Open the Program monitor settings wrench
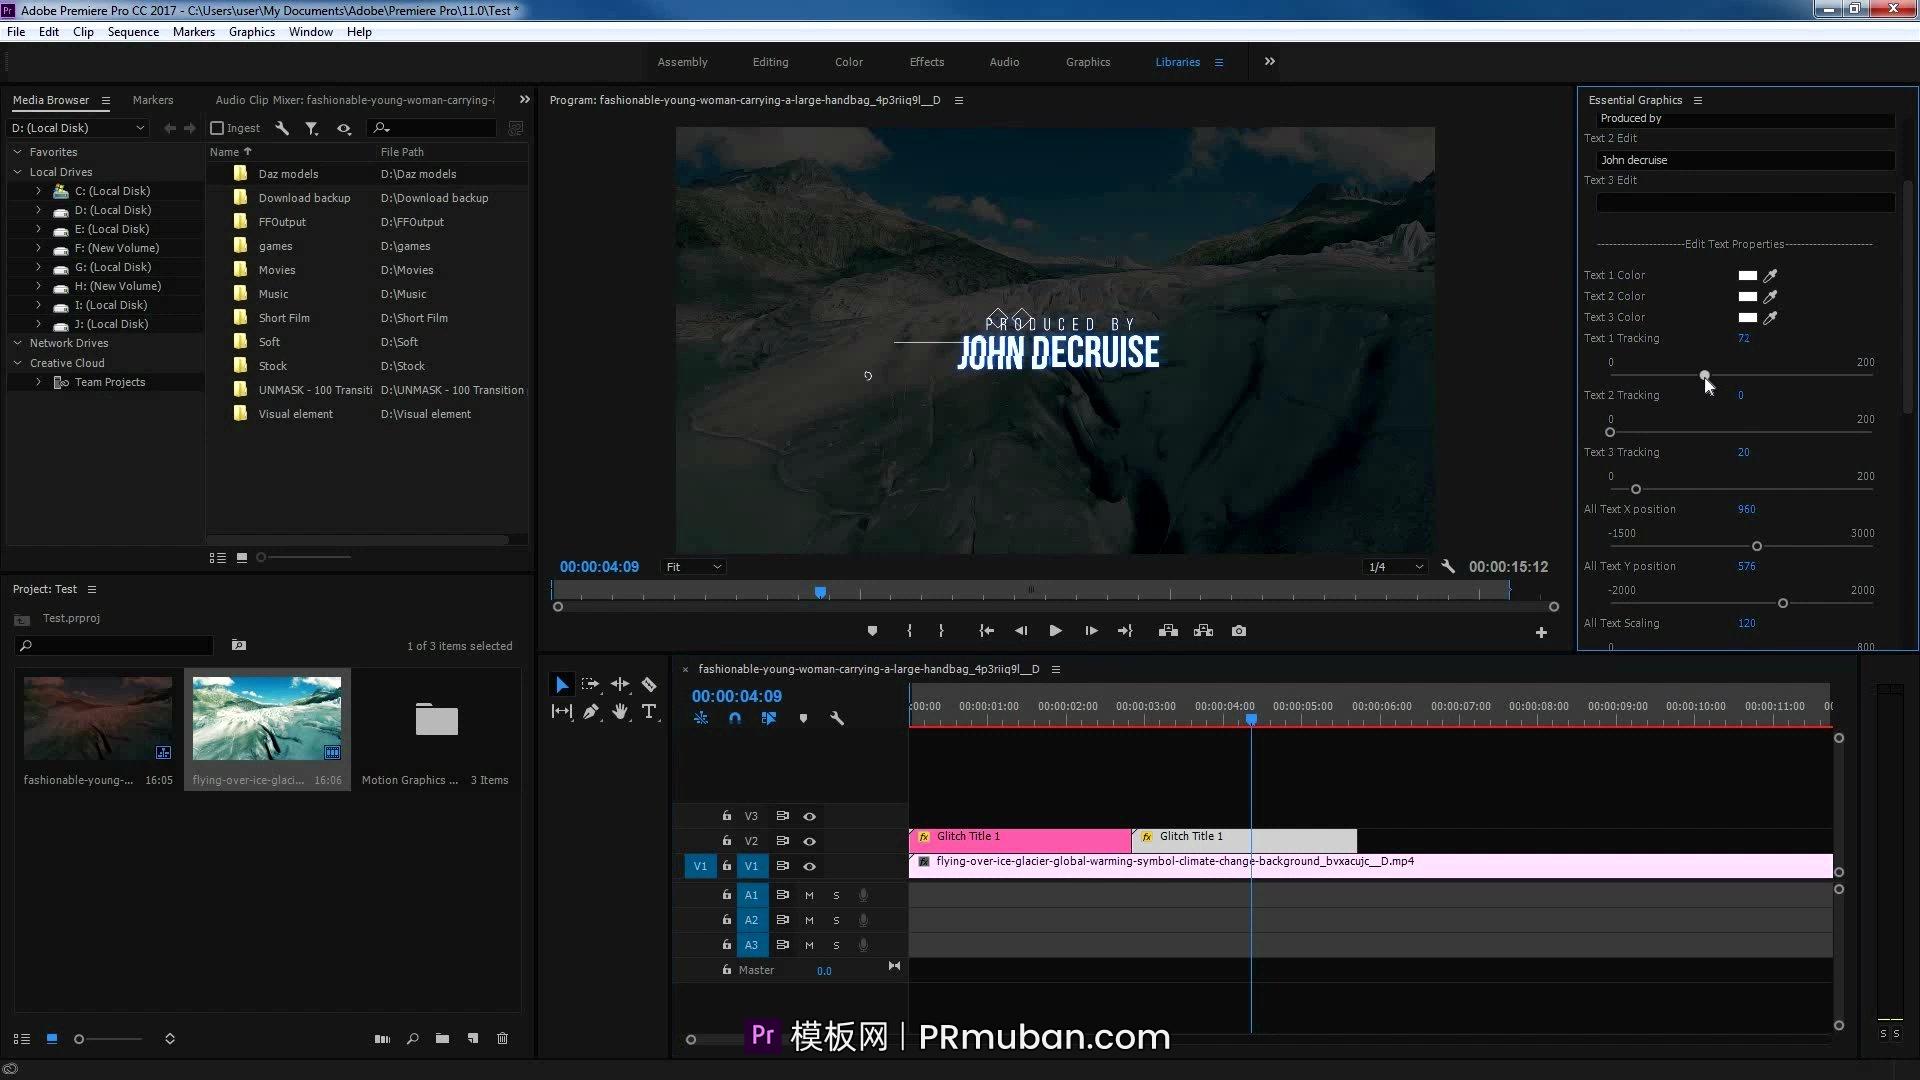 1448,567
